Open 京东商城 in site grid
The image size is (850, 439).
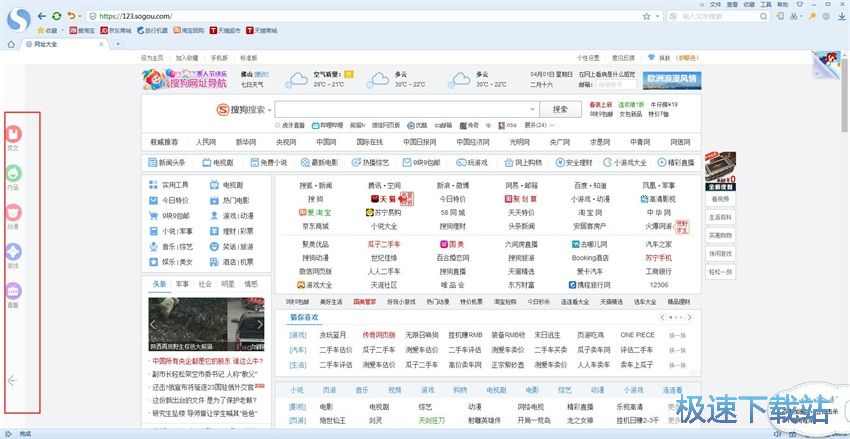(x=315, y=226)
